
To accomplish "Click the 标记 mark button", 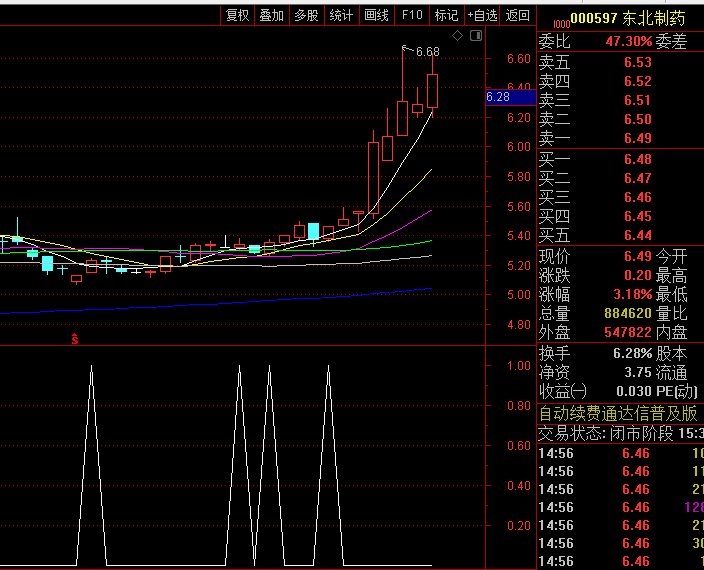I will (x=446, y=15).
